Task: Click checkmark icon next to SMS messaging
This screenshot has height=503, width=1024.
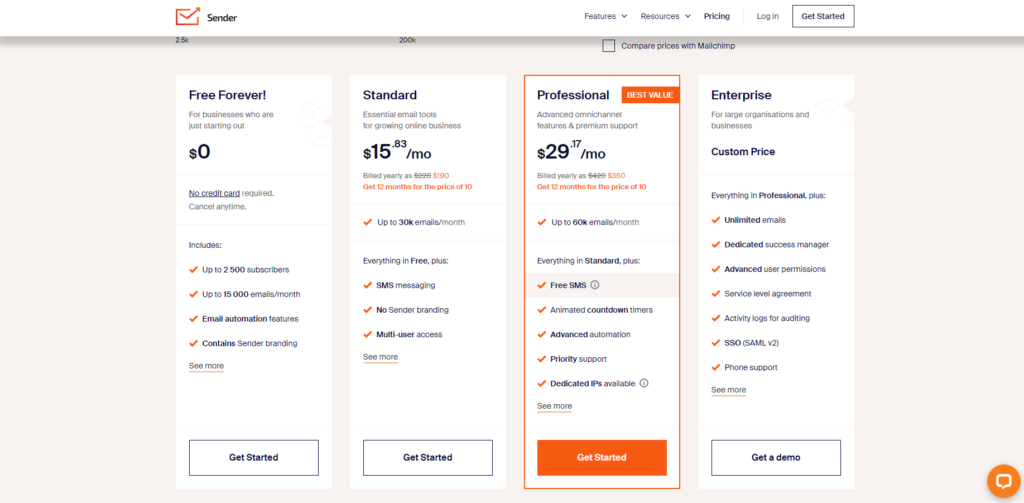Action: pyautogui.click(x=368, y=285)
